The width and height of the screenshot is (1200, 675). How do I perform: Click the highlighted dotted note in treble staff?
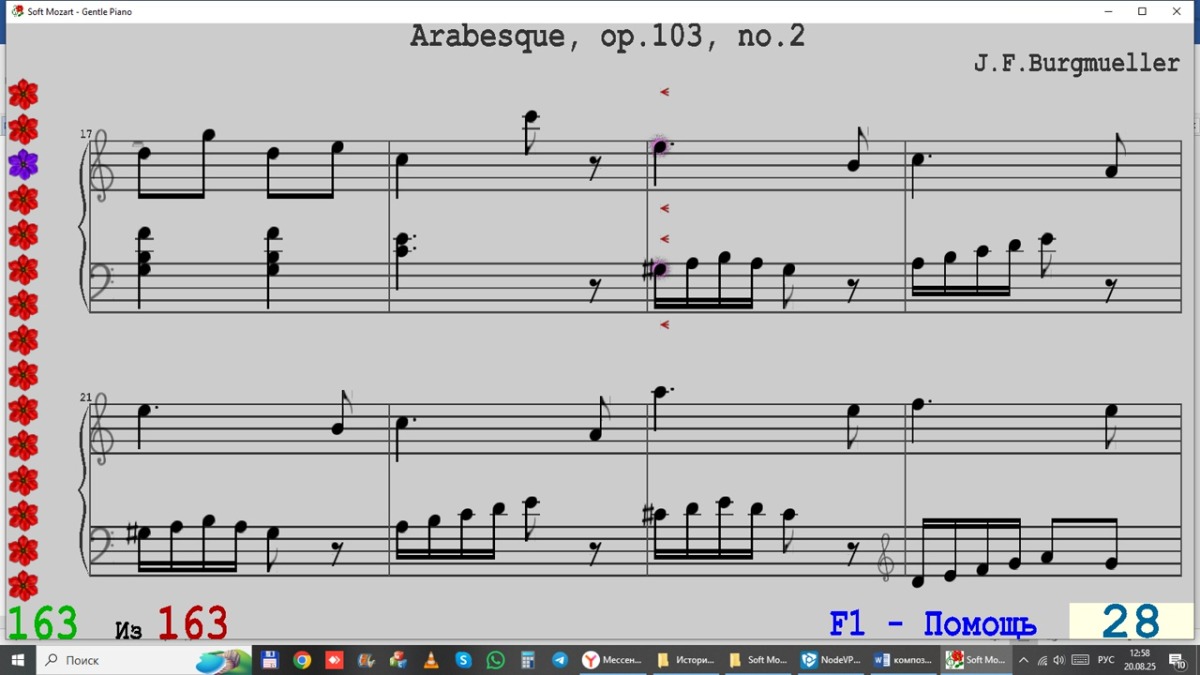[x=658, y=146]
